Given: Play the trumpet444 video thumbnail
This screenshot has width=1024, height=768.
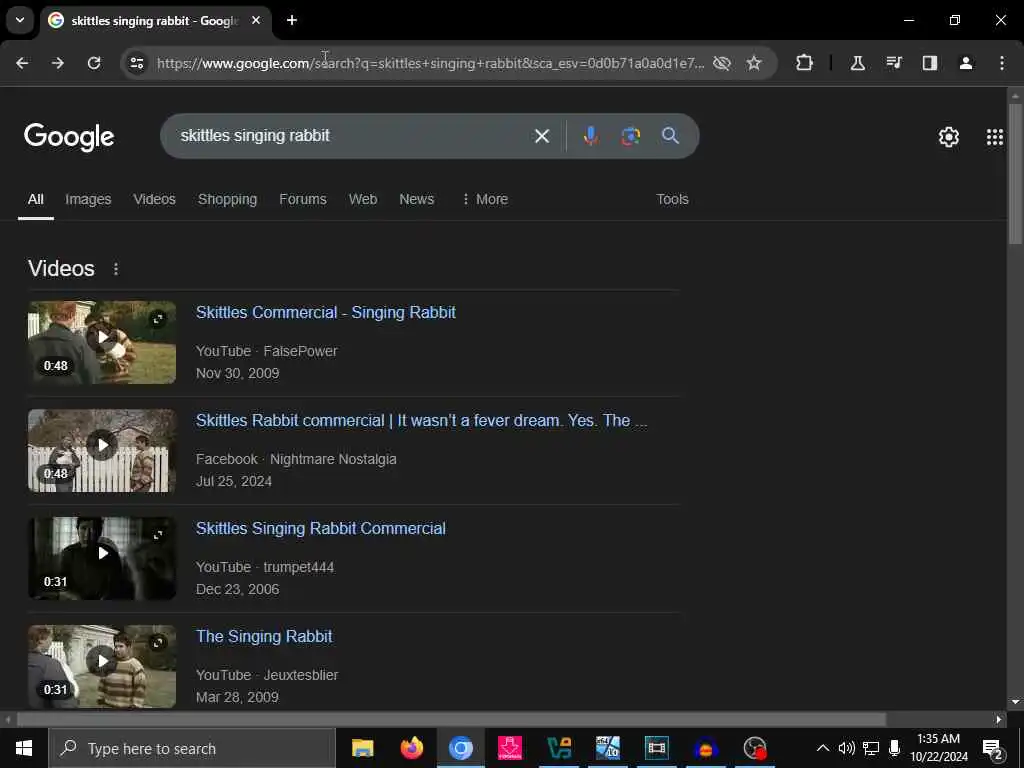Looking at the screenshot, I should pyautogui.click(x=102, y=558).
